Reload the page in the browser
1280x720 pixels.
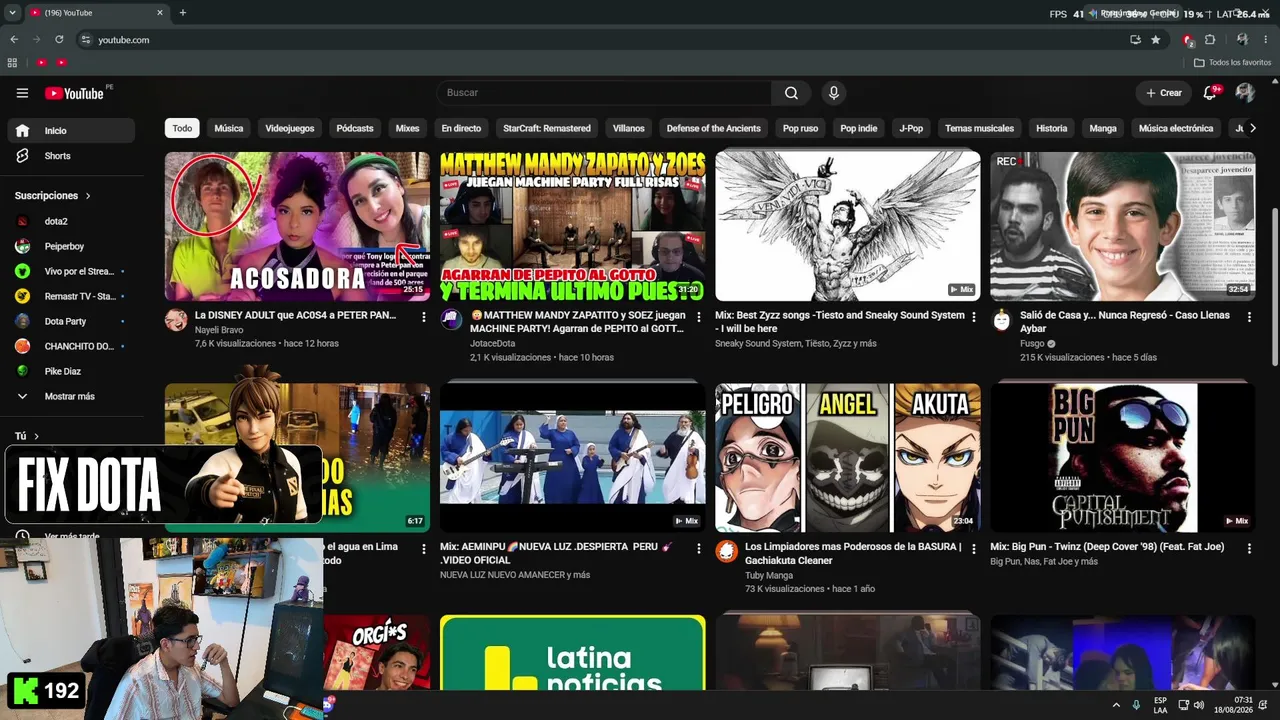click(59, 40)
